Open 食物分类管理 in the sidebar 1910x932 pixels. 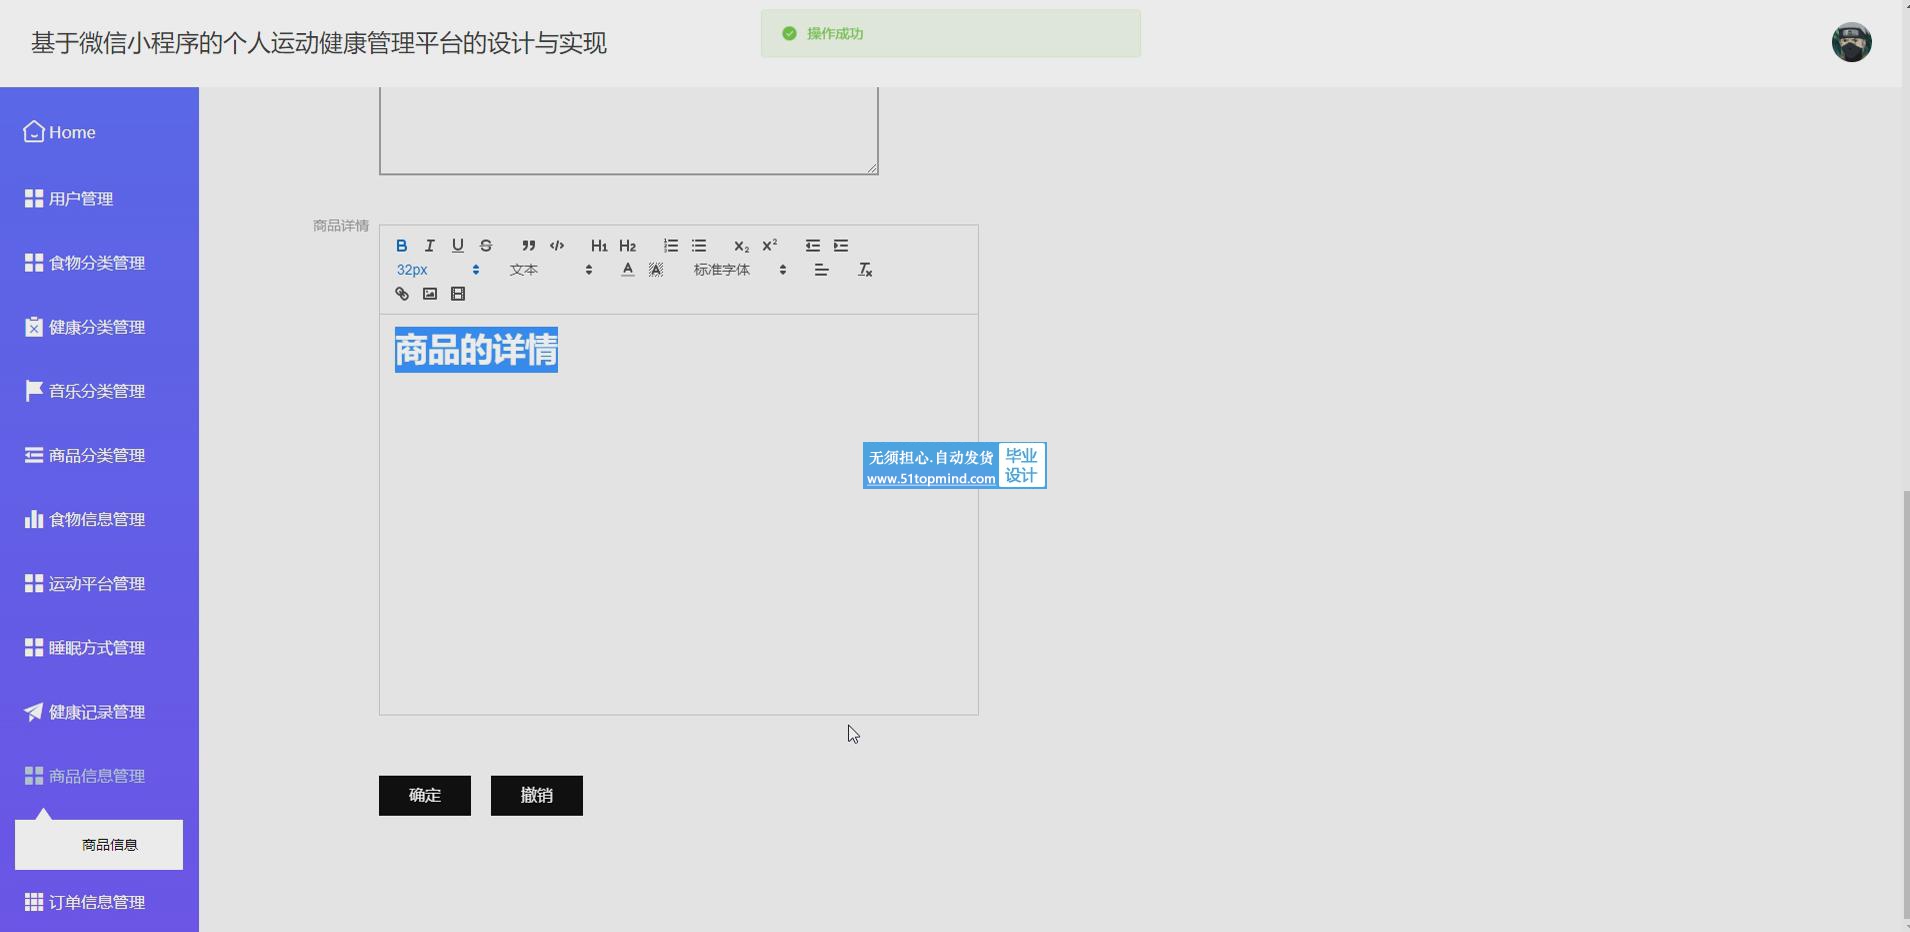pyautogui.click(x=99, y=263)
